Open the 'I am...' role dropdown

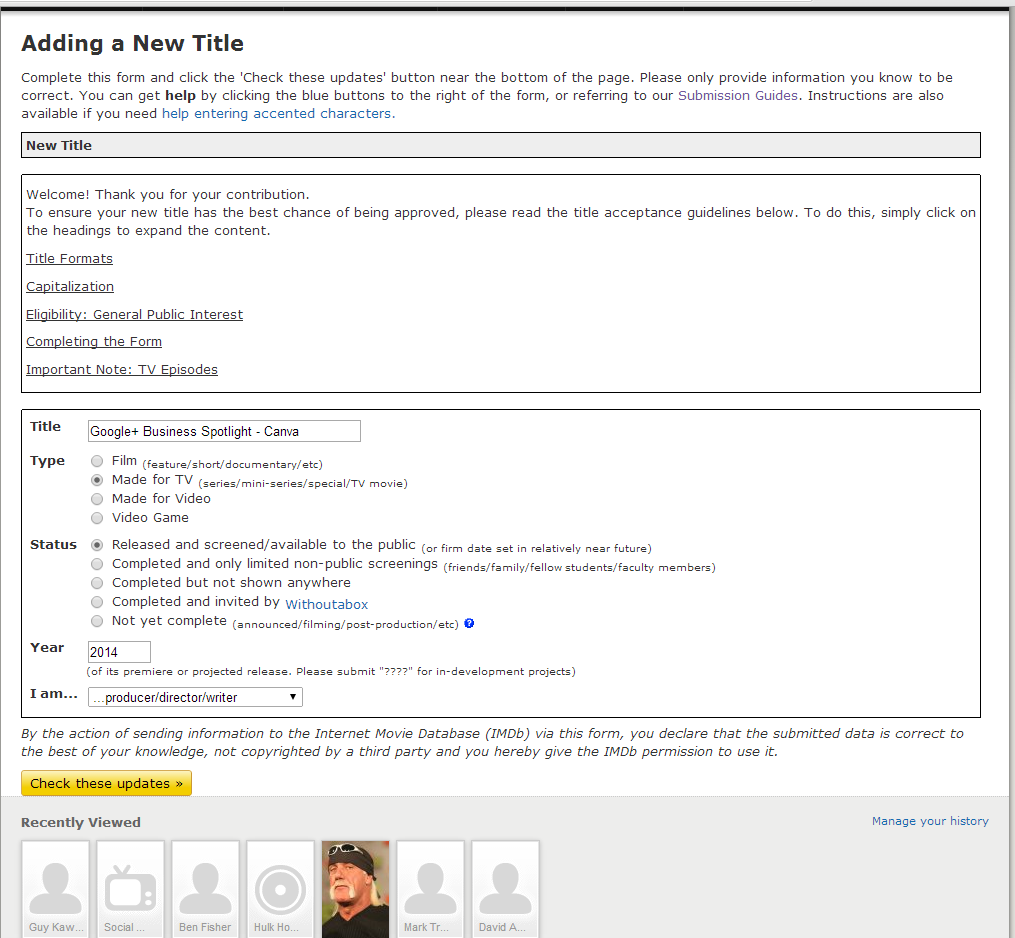[x=195, y=697]
